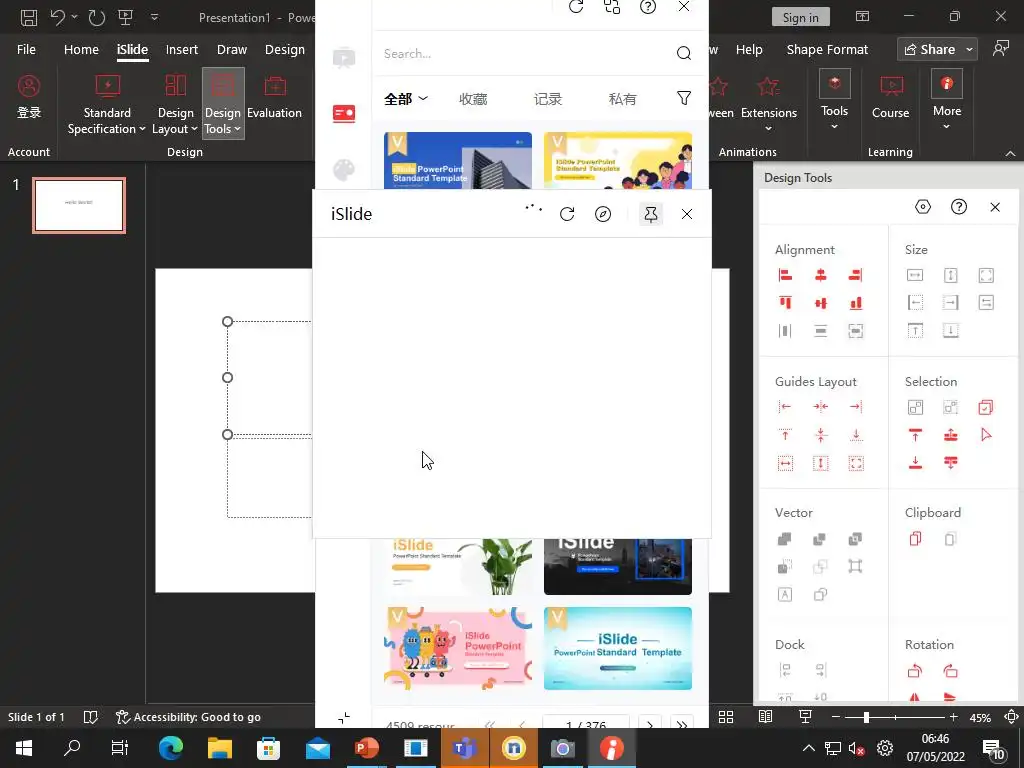Screen dimensions: 1024x768
Task: Open the Insert ribbon tab
Action: pyautogui.click(x=182, y=50)
